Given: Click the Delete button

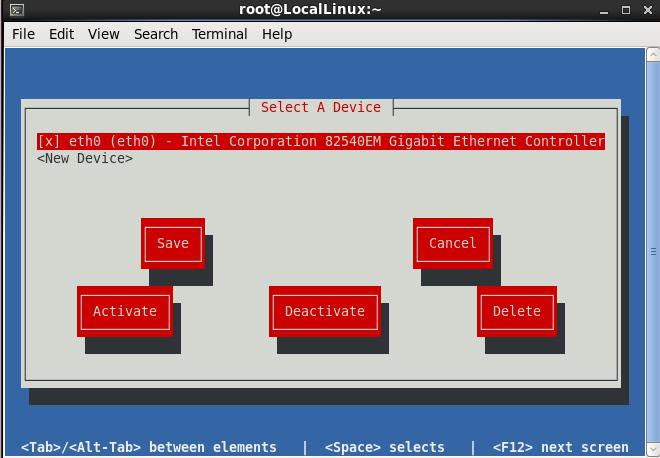Looking at the screenshot, I should pos(516,312).
